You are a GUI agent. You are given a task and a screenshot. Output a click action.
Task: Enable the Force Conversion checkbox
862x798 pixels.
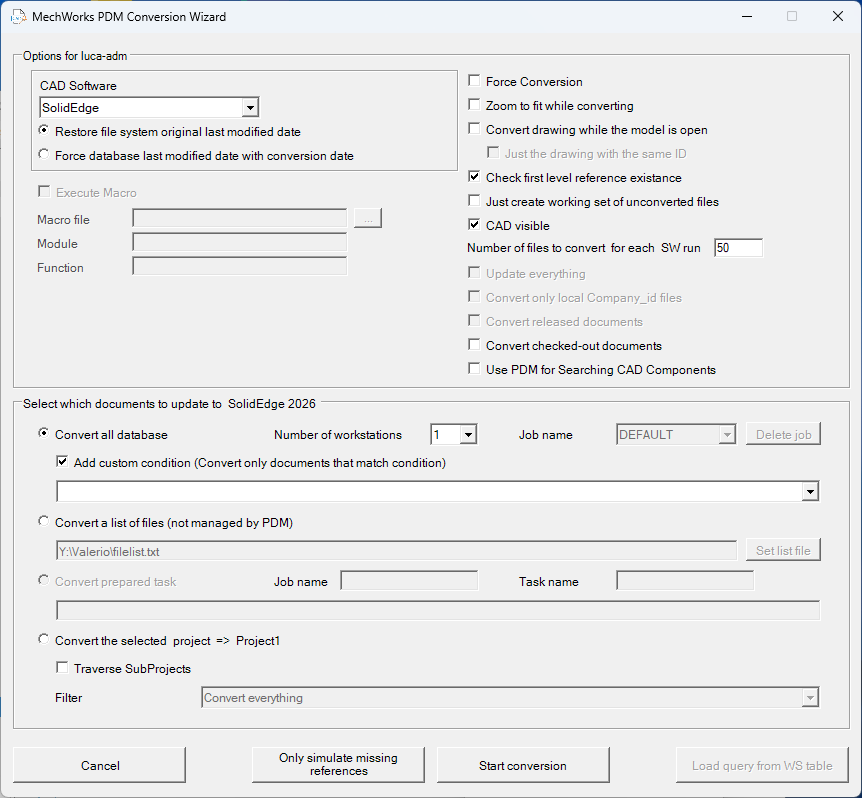point(474,81)
